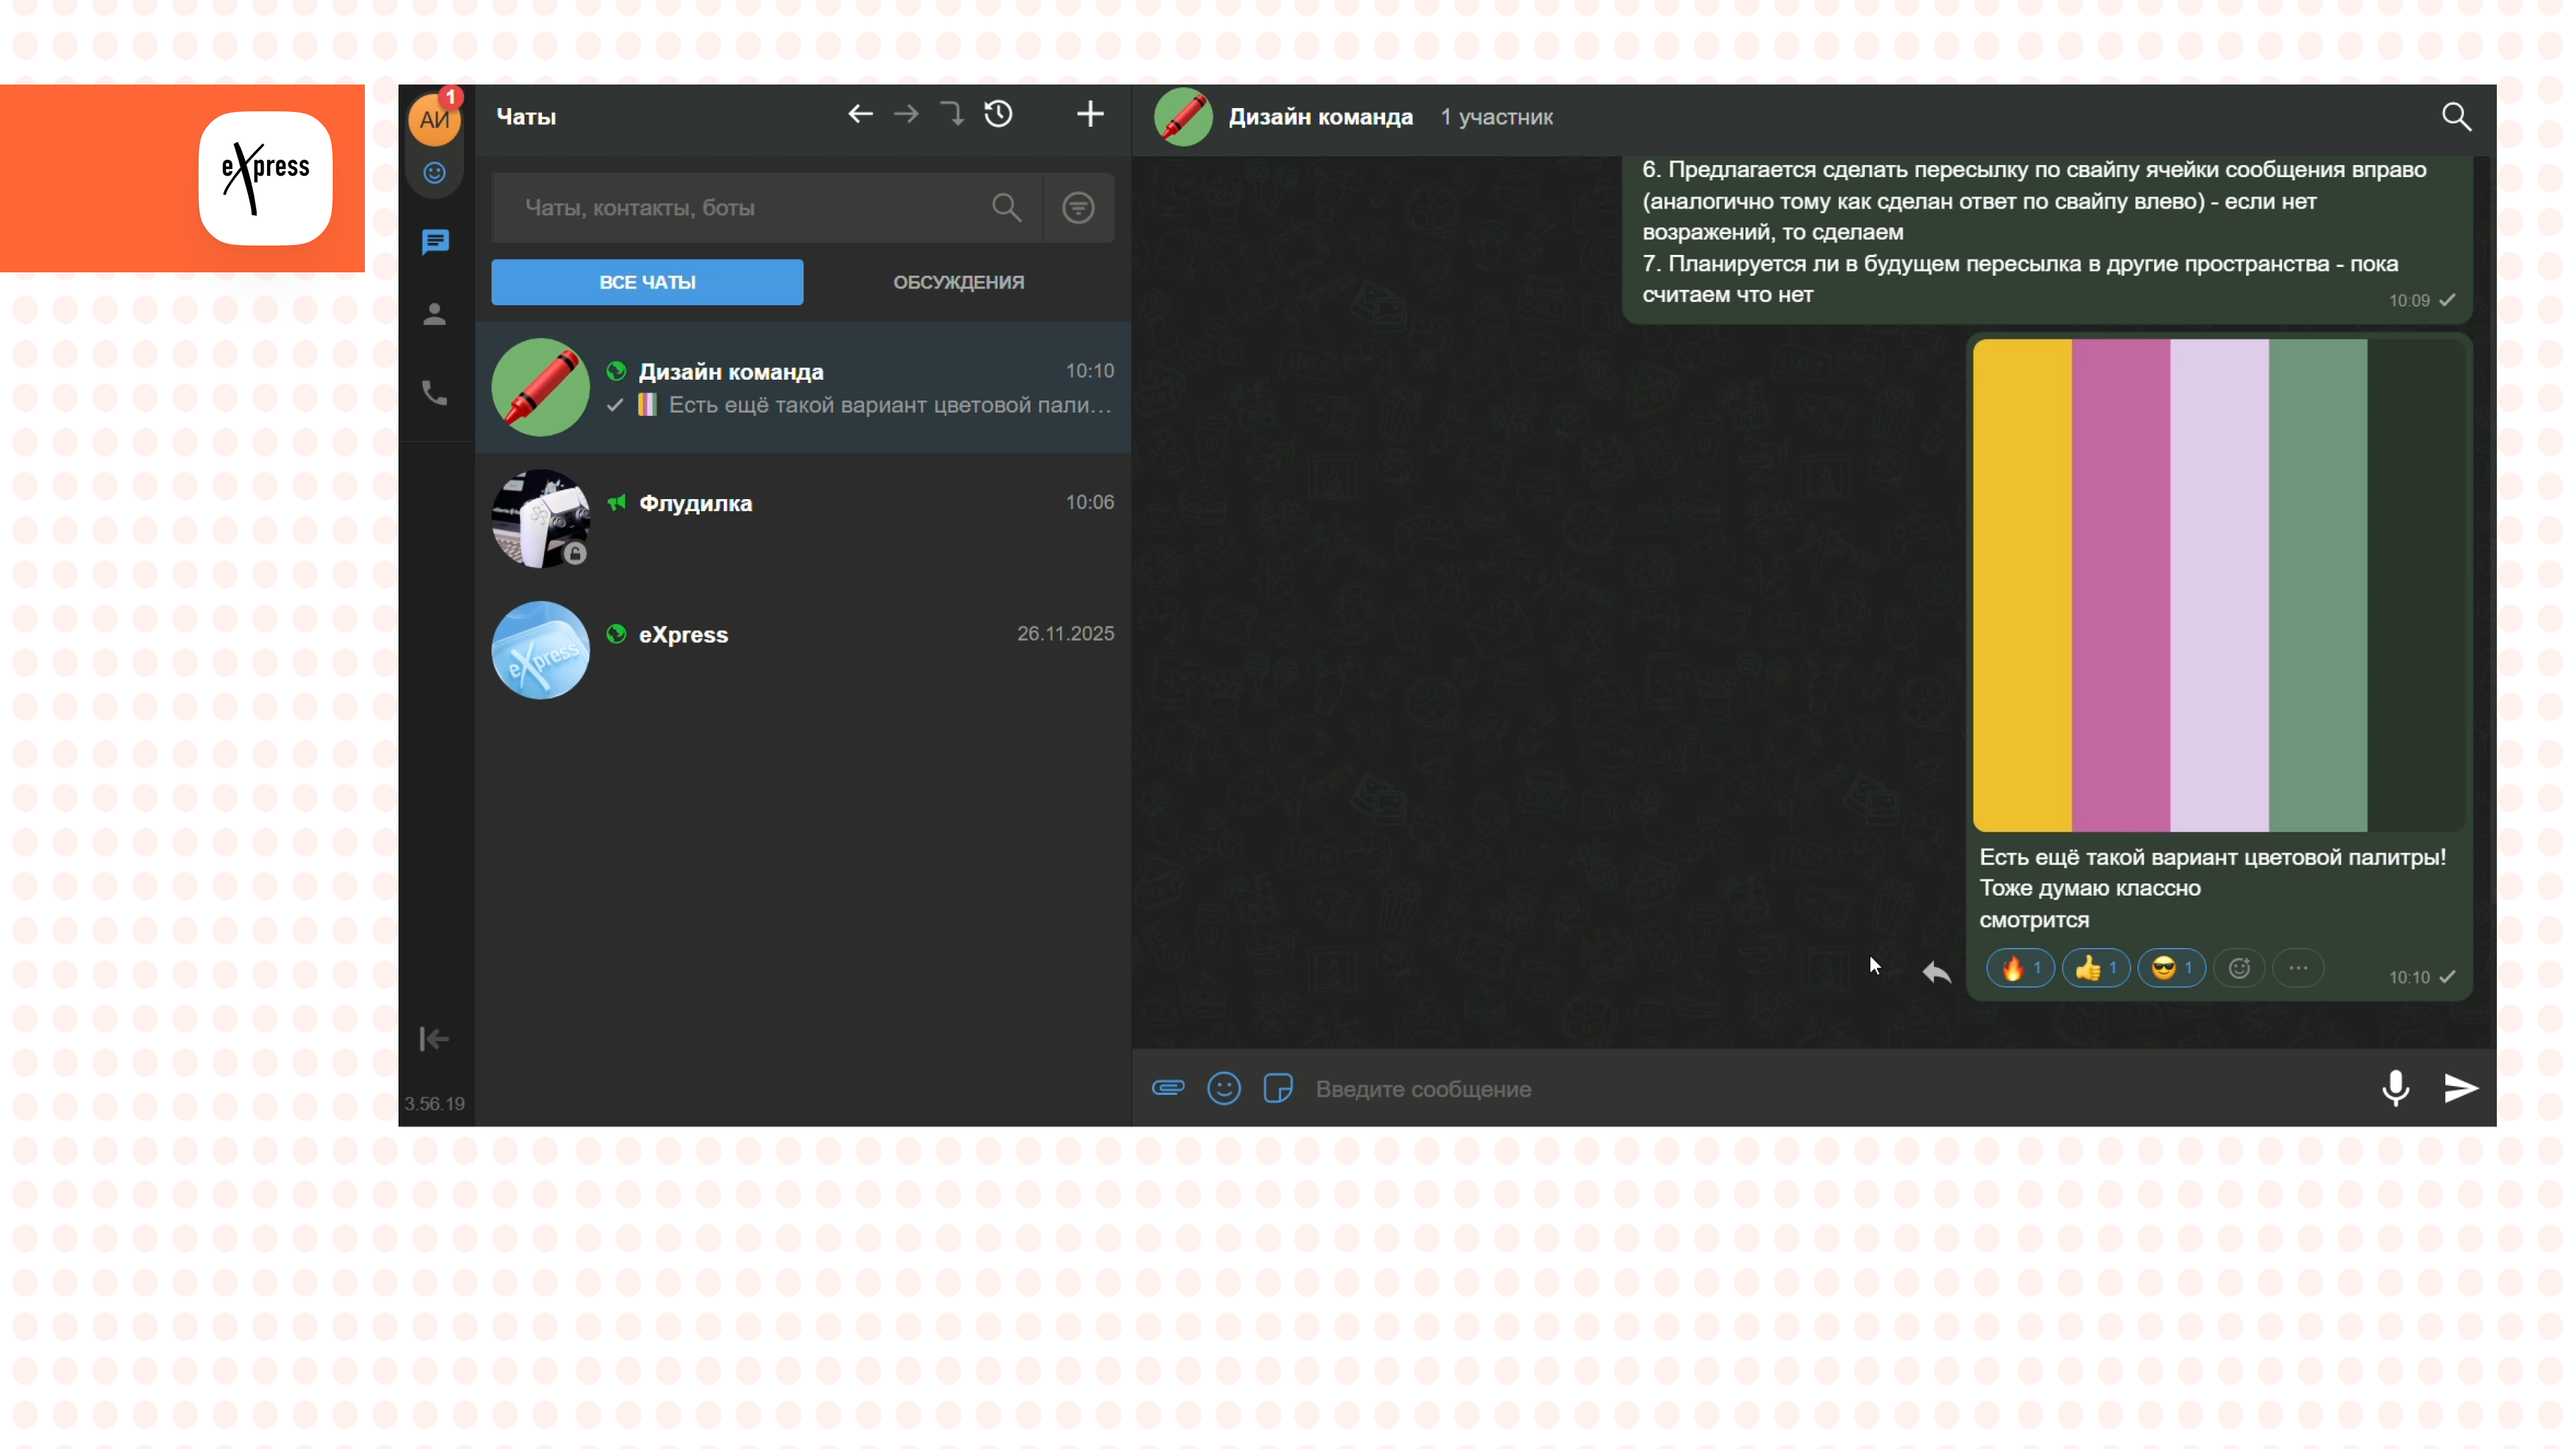
Task: Toggle the sunglasses emoji reaction
Action: pyautogui.click(x=2171, y=968)
